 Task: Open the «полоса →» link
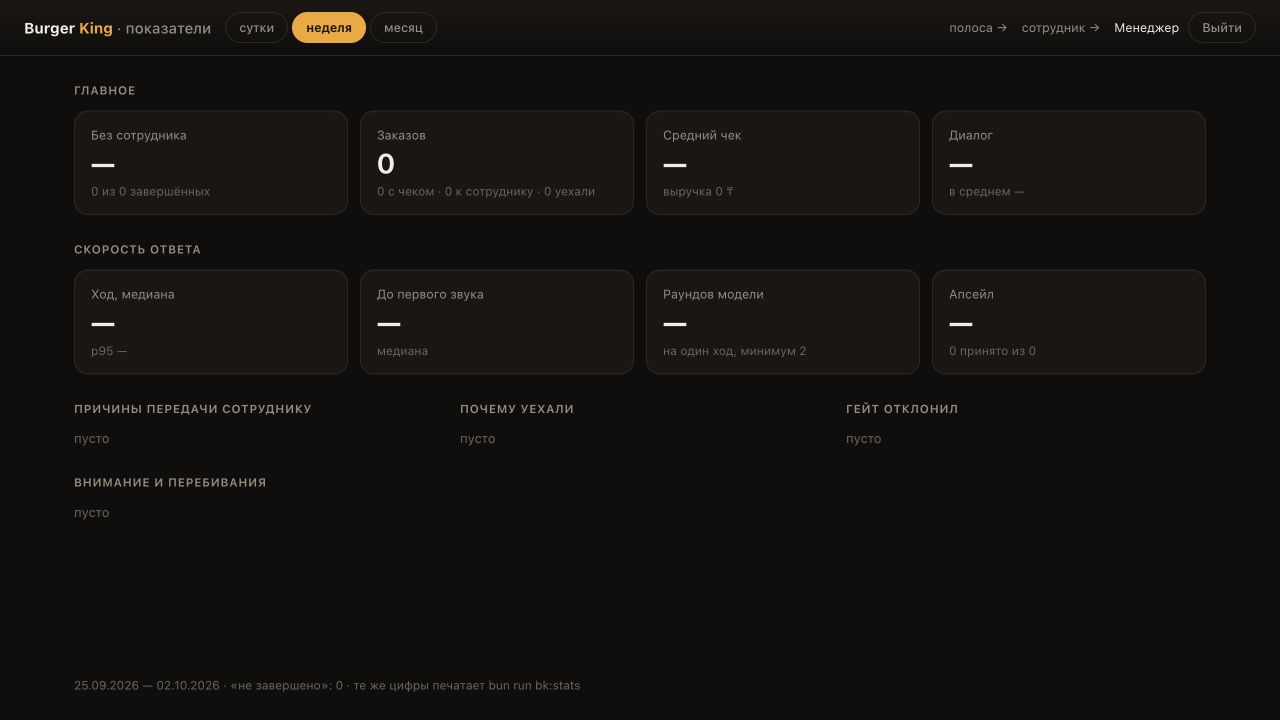point(978,28)
